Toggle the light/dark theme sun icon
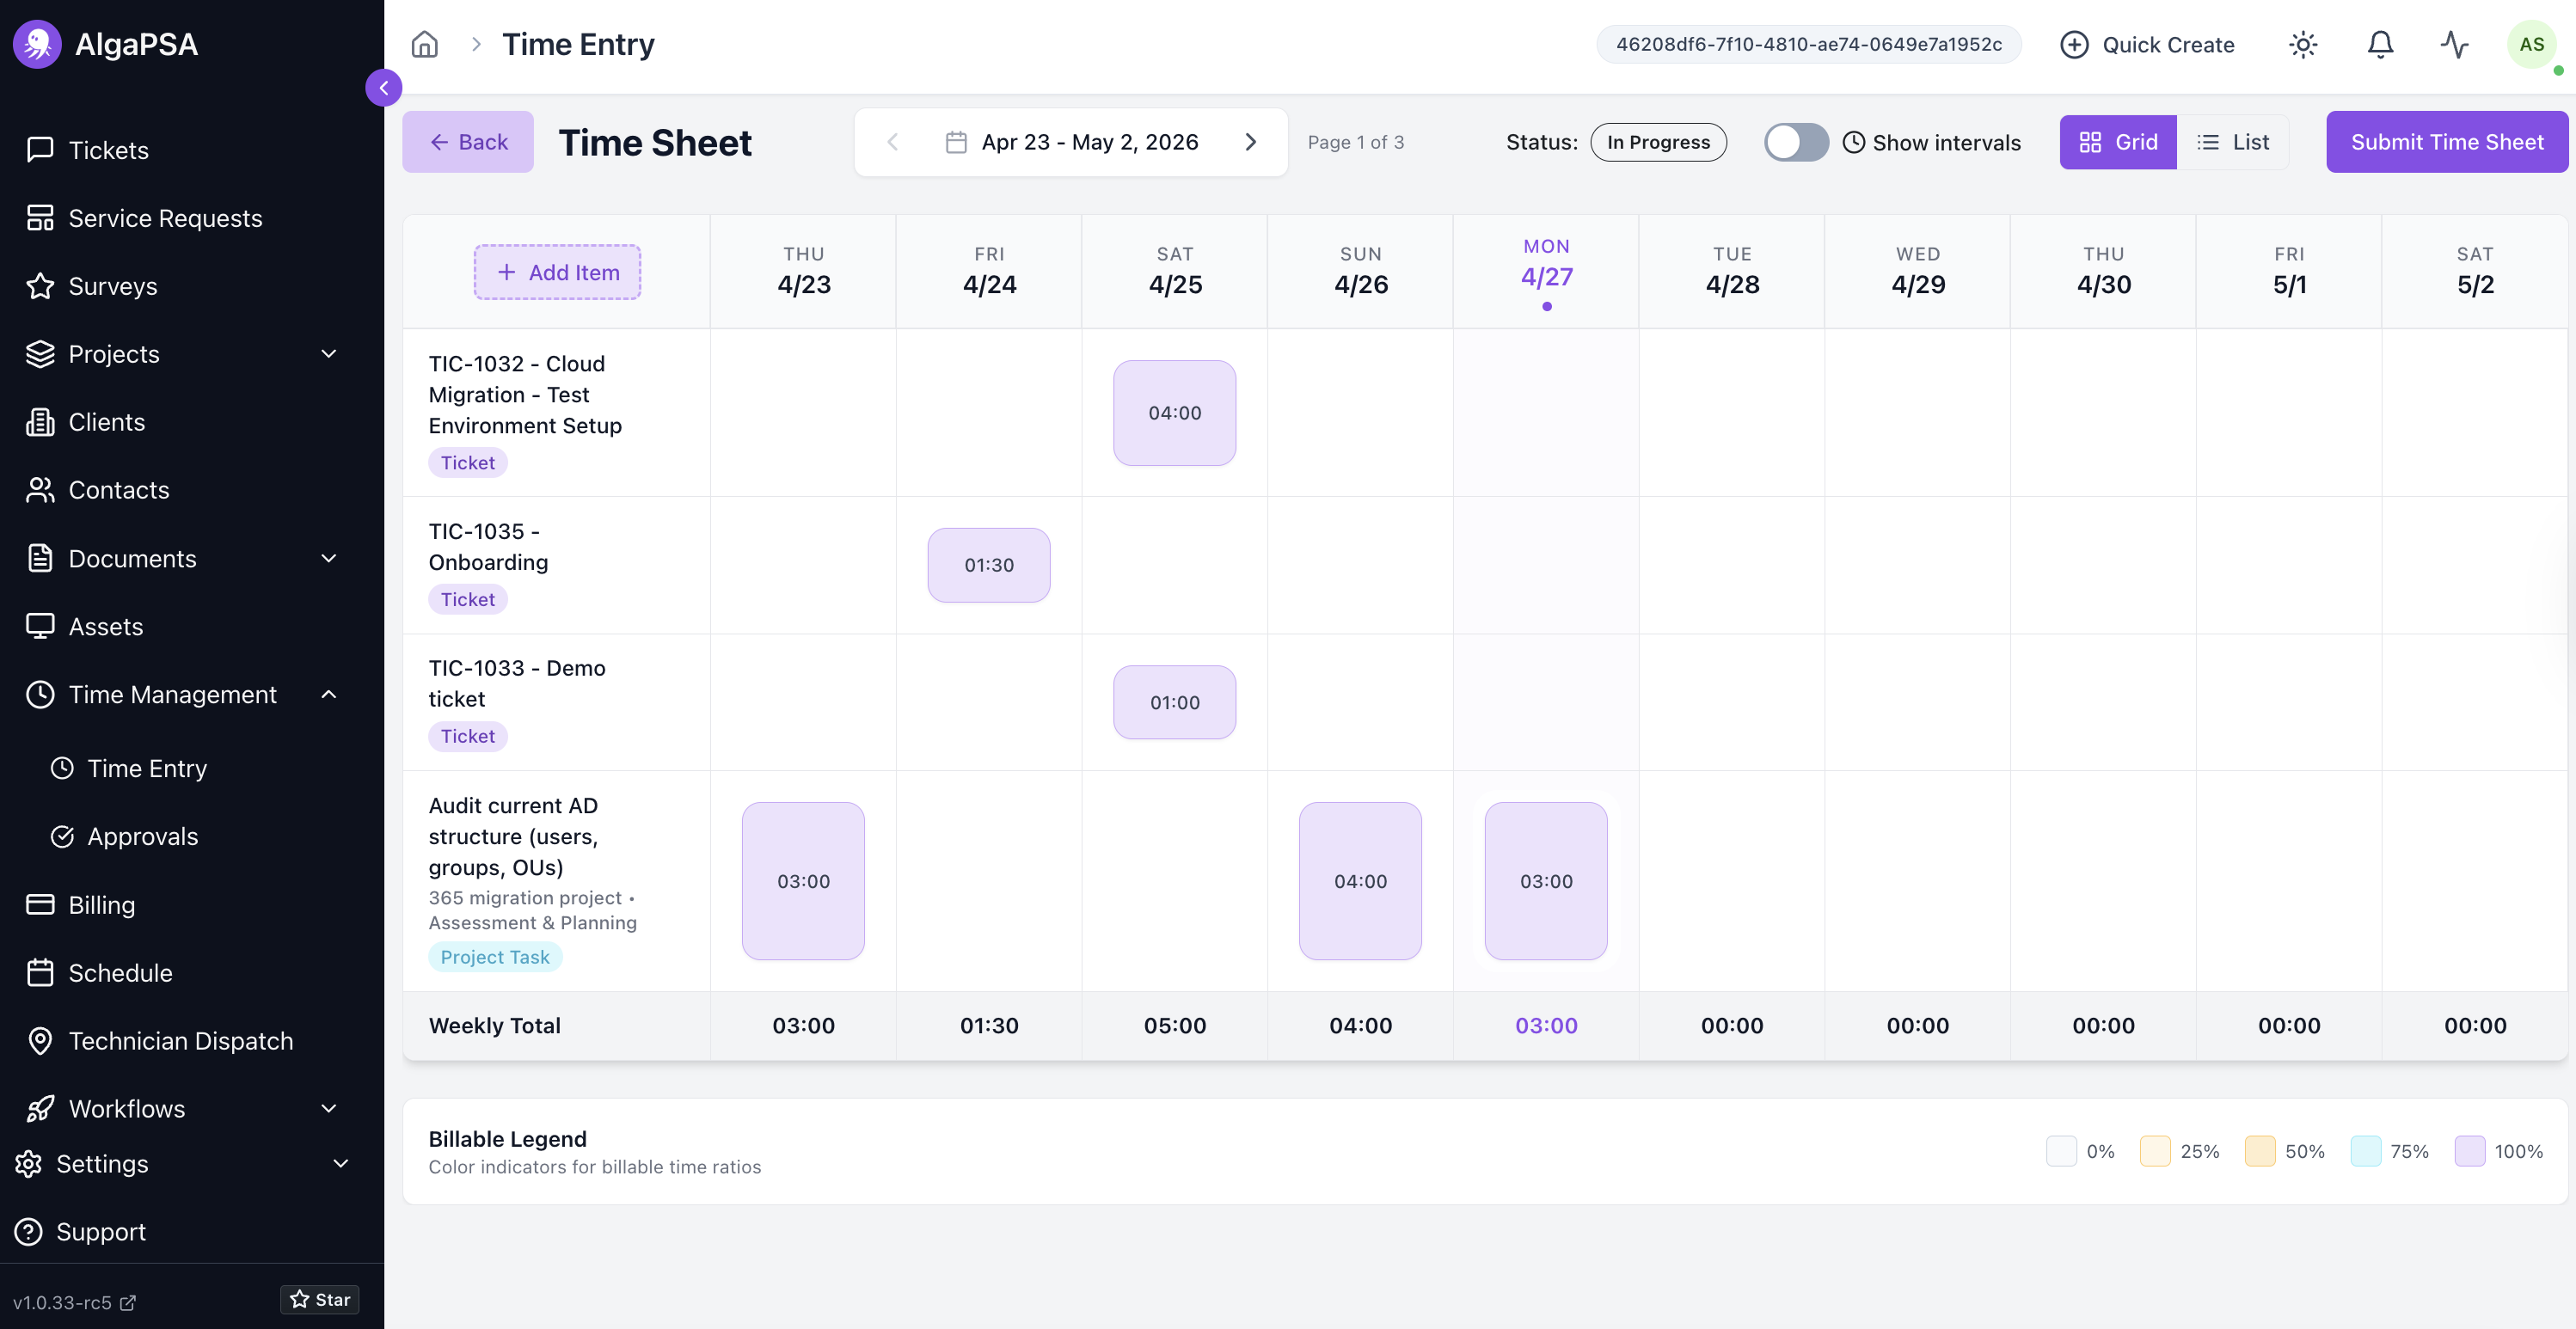Screen dimensions: 2576x1329 click(x=2303, y=44)
